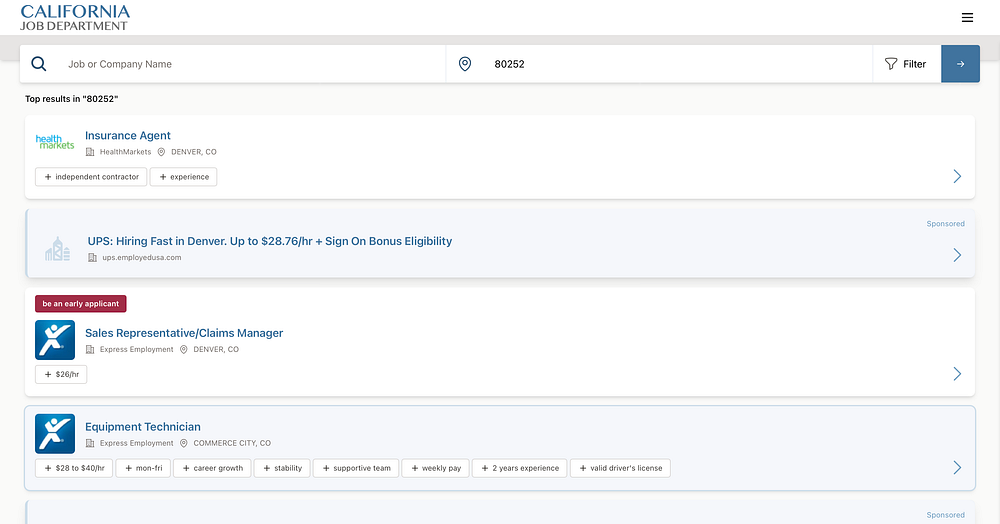Click the COMMERCE CITY, CO location text
1000x524 pixels.
(x=232, y=443)
